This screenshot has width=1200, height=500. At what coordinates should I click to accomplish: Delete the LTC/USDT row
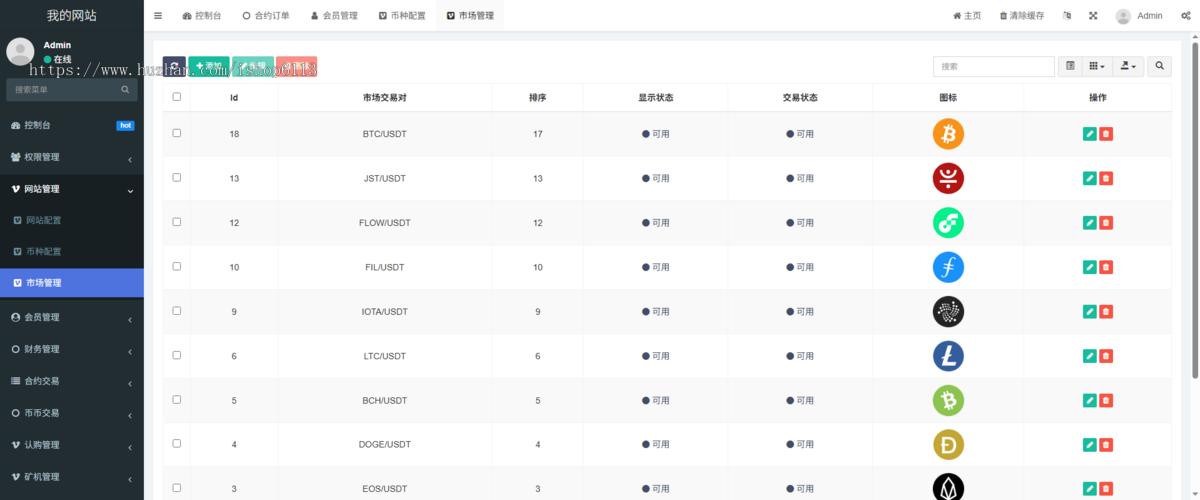pyautogui.click(x=1106, y=356)
